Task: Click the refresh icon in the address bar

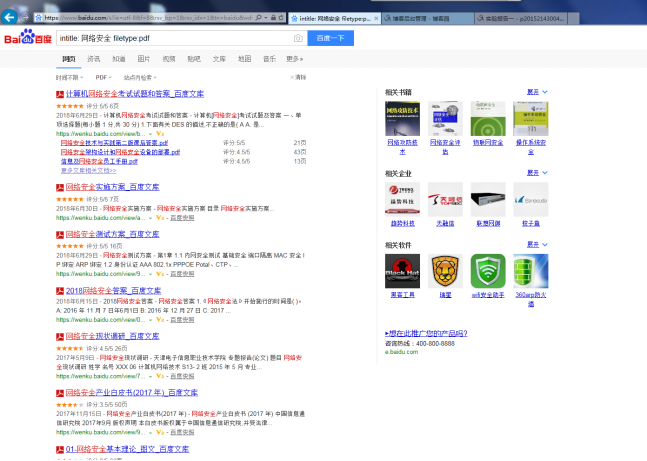Action: (281, 18)
